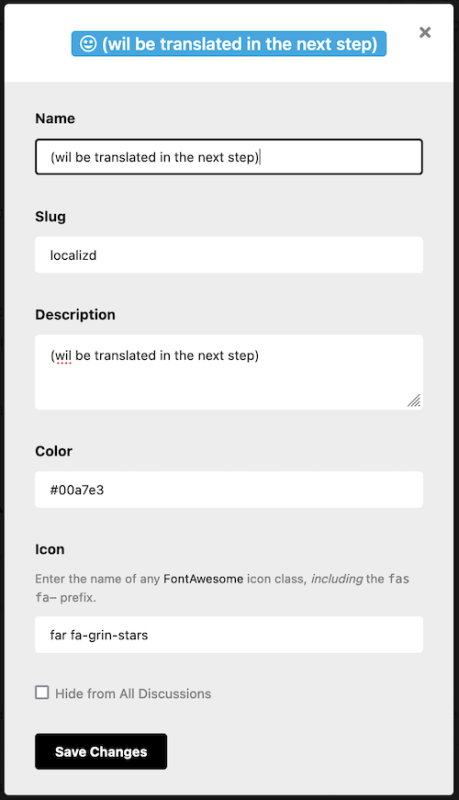This screenshot has width=459, height=800.
Task: Click the Color field label
Action: click(x=54, y=451)
